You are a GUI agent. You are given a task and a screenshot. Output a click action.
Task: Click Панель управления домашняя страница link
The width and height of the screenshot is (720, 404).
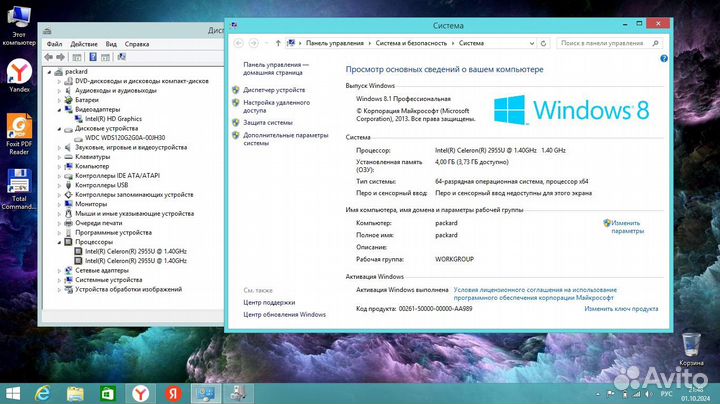pos(276,69)
